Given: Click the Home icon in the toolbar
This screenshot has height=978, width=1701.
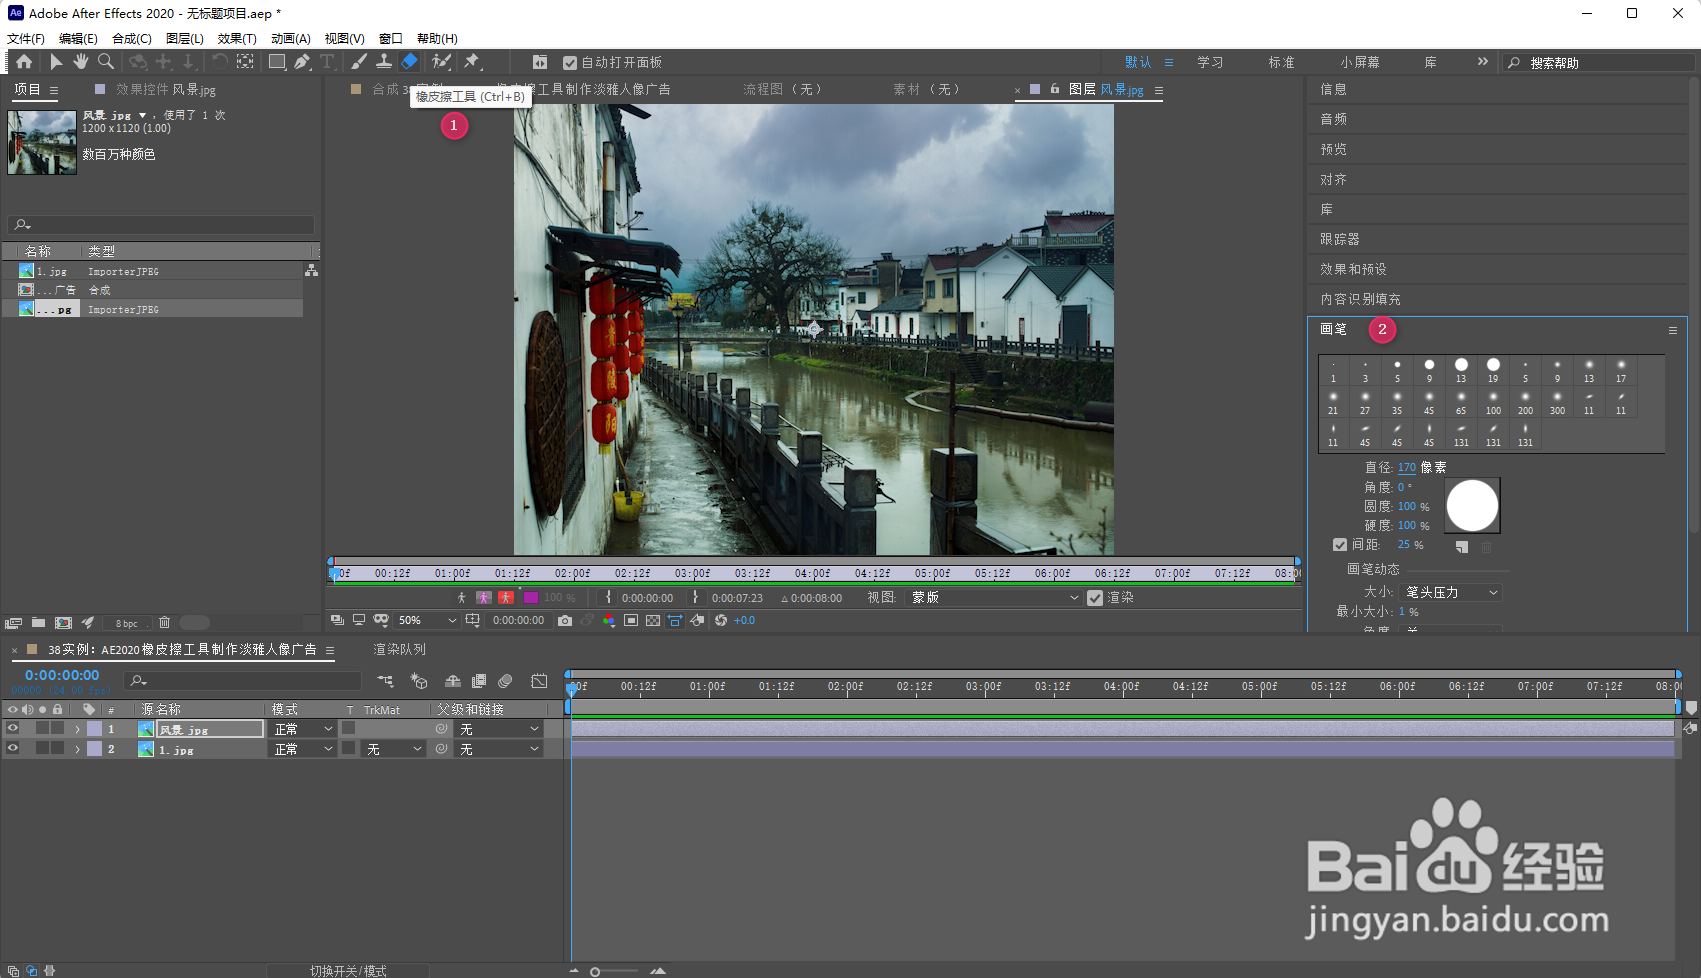Looking at the screenshot, I should 24,62.
